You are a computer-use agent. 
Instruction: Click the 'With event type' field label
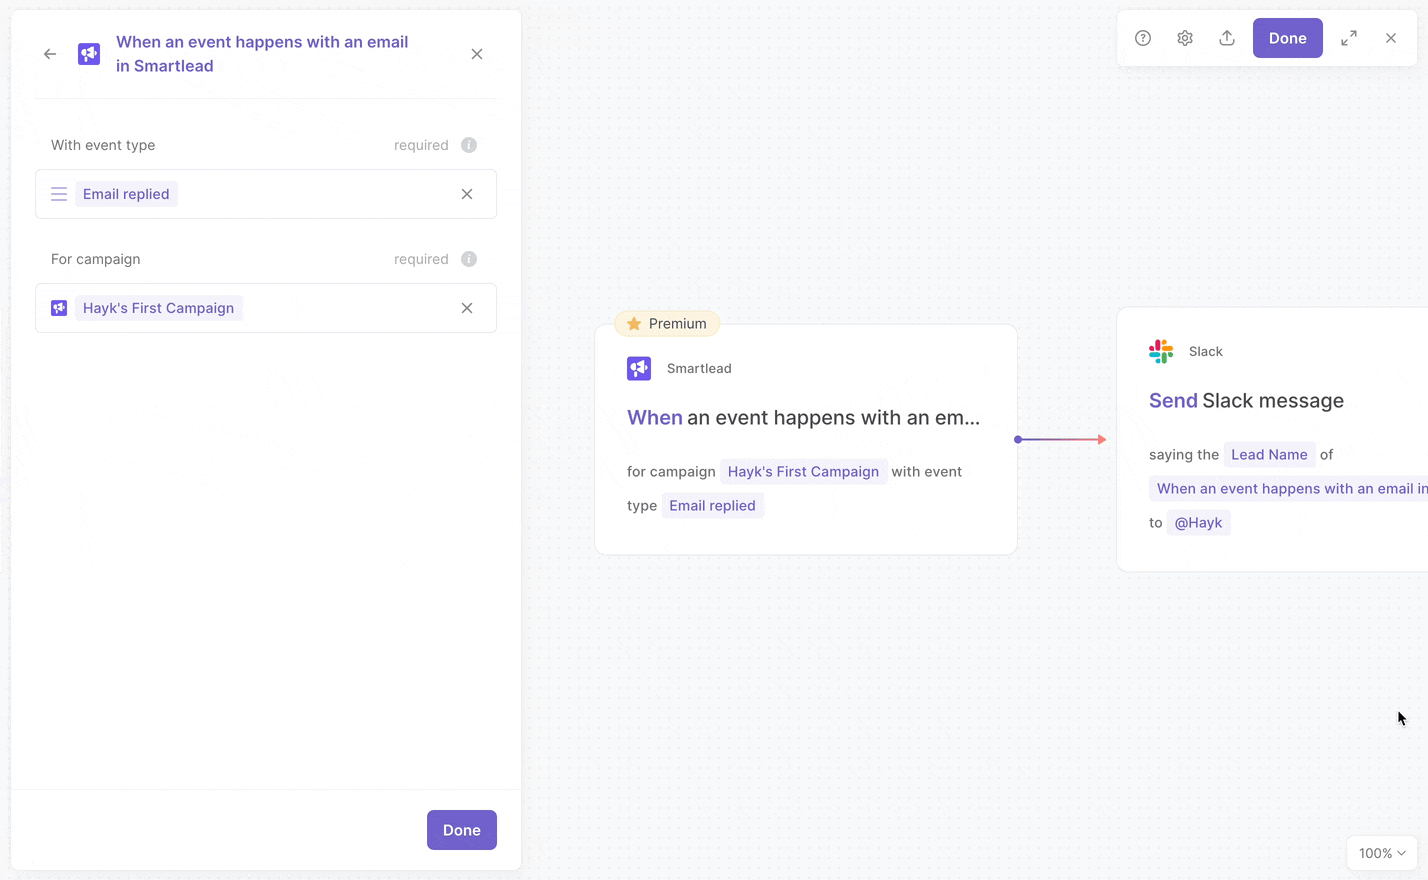click(x=103, y=145)
